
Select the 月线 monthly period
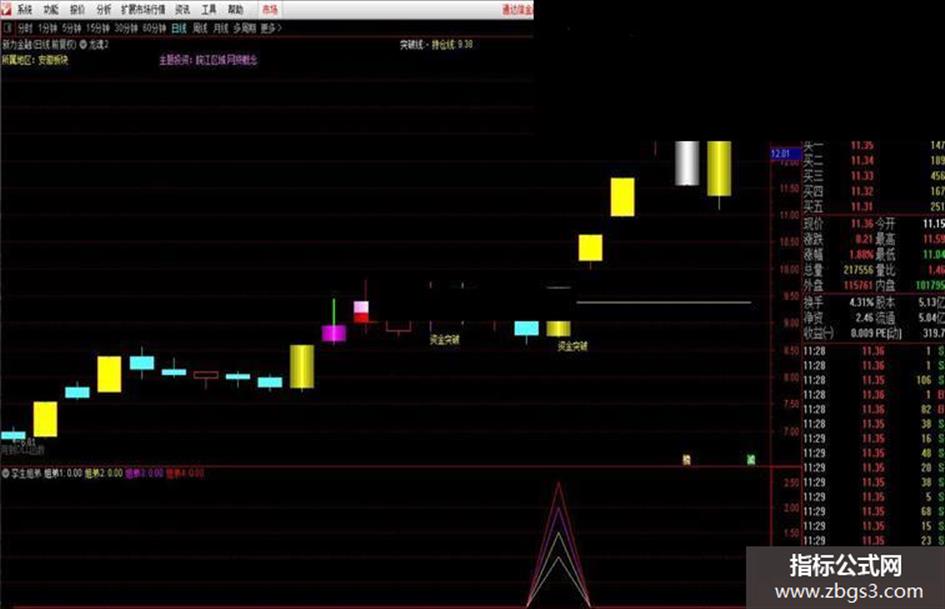click(221, 28)
